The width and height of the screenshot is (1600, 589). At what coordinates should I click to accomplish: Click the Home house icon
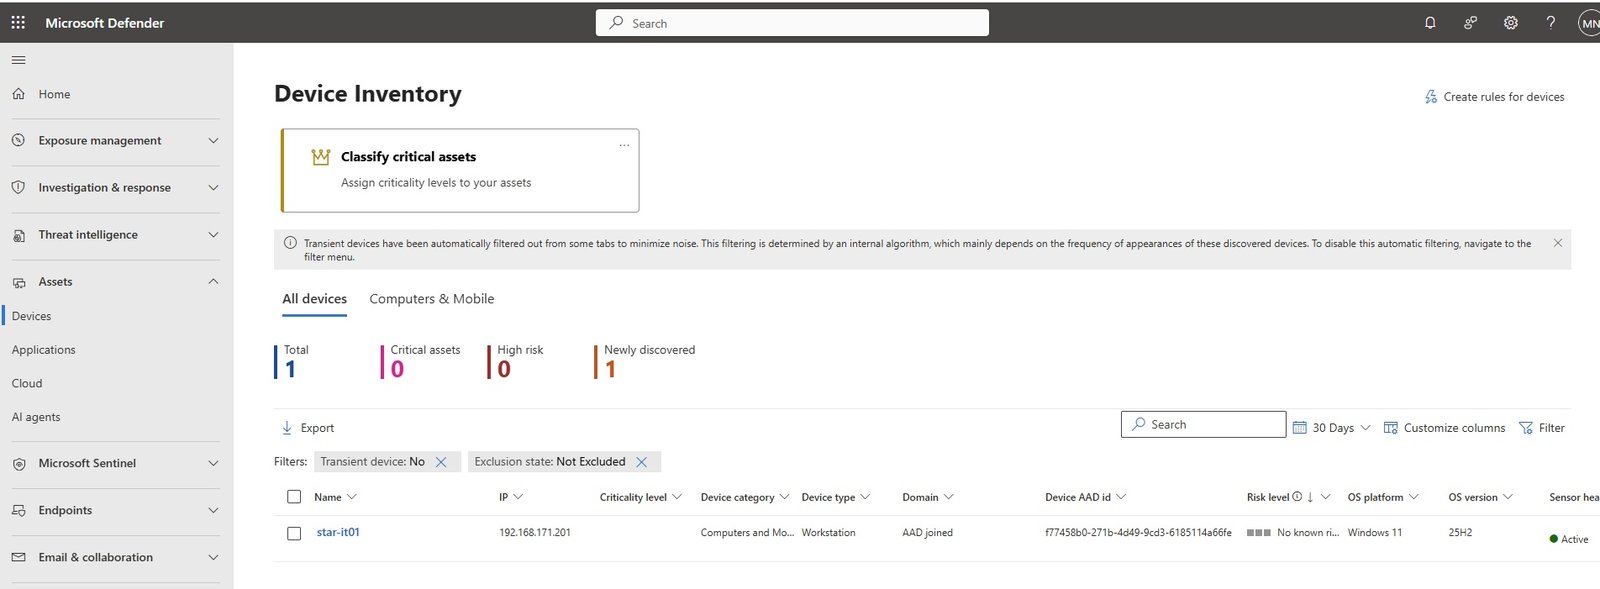click(x=18, y=94)
